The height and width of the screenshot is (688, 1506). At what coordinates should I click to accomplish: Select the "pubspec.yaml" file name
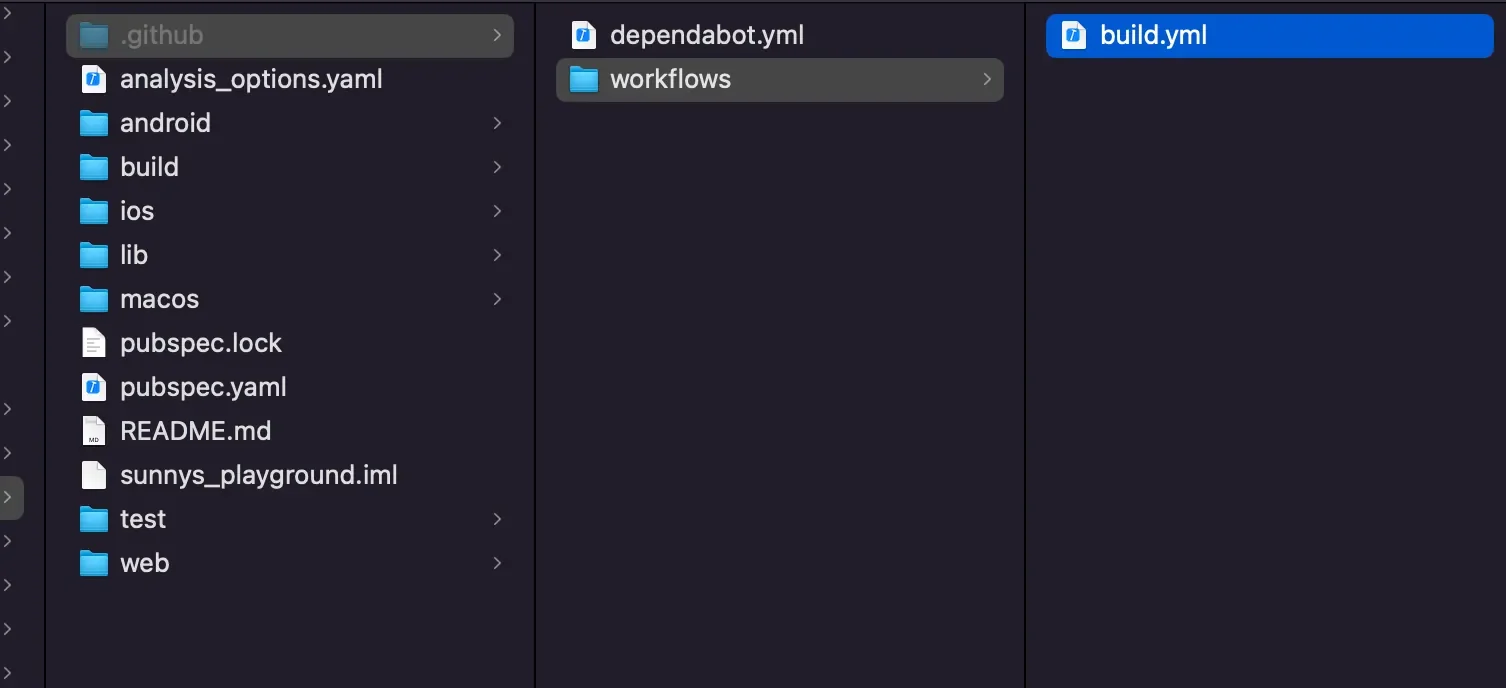(203, 387)
